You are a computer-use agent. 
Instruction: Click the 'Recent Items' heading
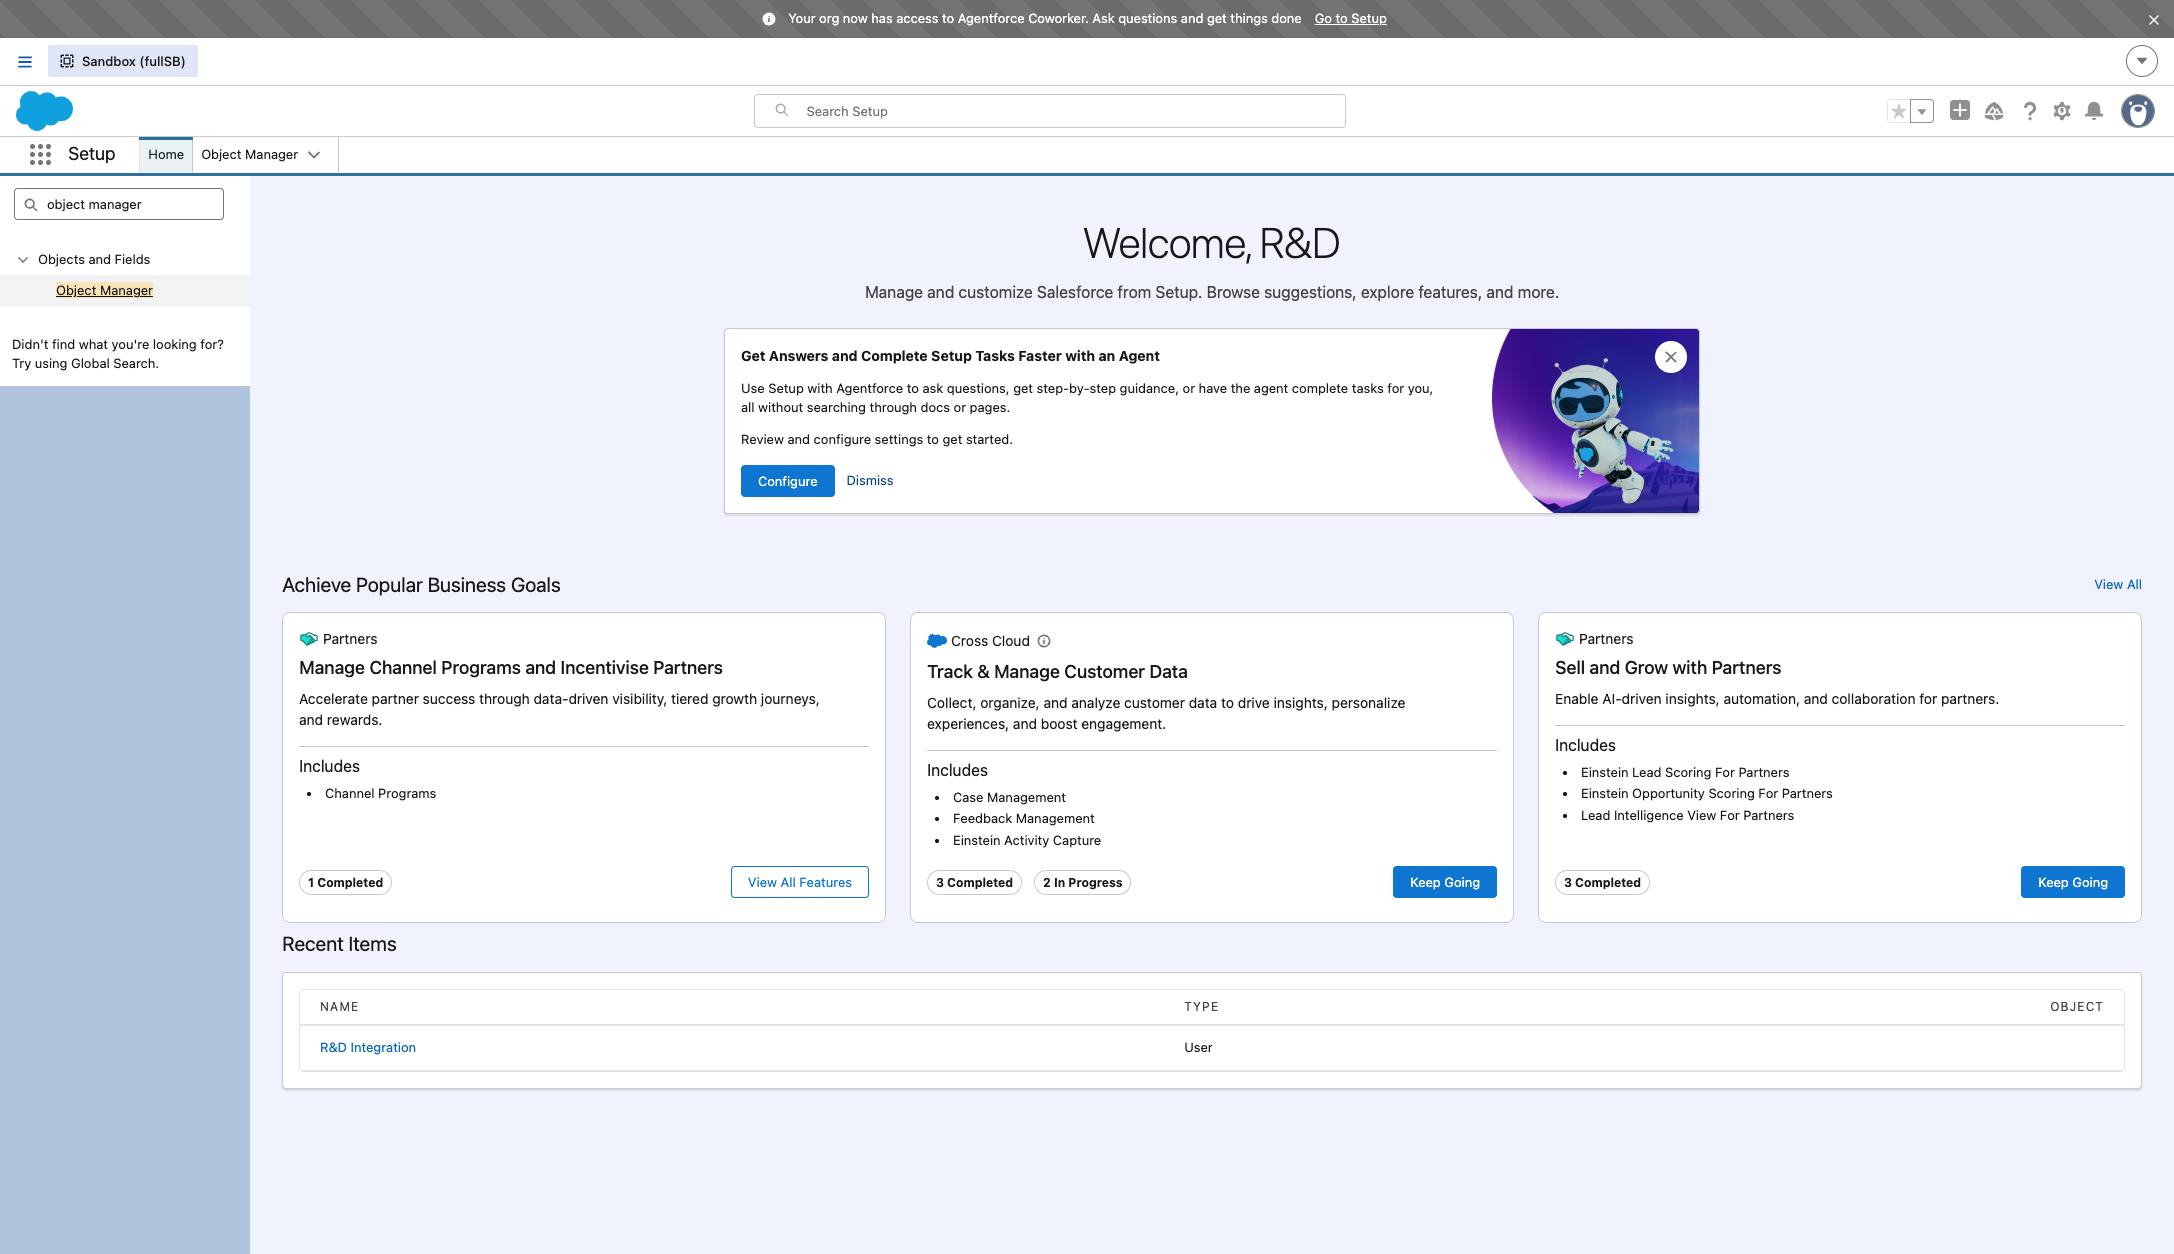tap(339, 944)
